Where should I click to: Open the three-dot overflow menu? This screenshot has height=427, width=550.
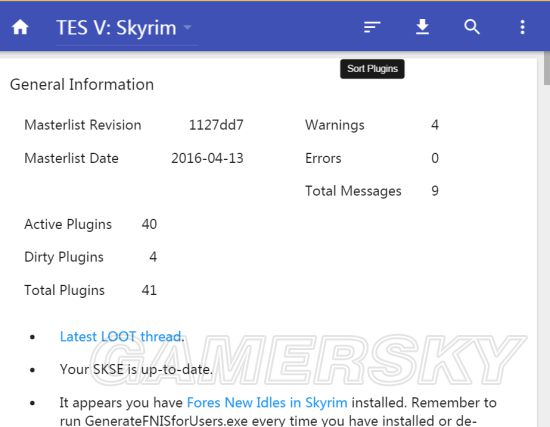pos(522,27)
